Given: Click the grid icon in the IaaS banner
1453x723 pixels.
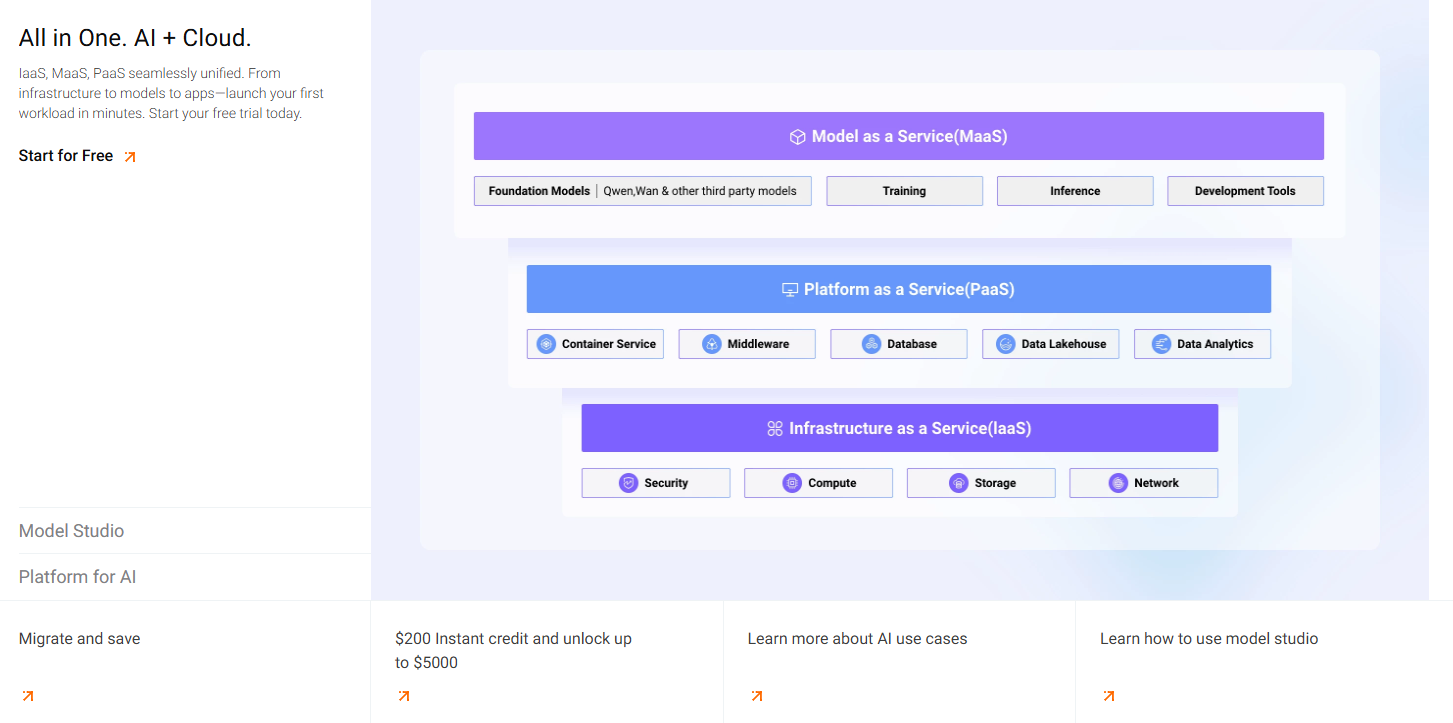Looking at the screenshot, I should coord(775,429).
